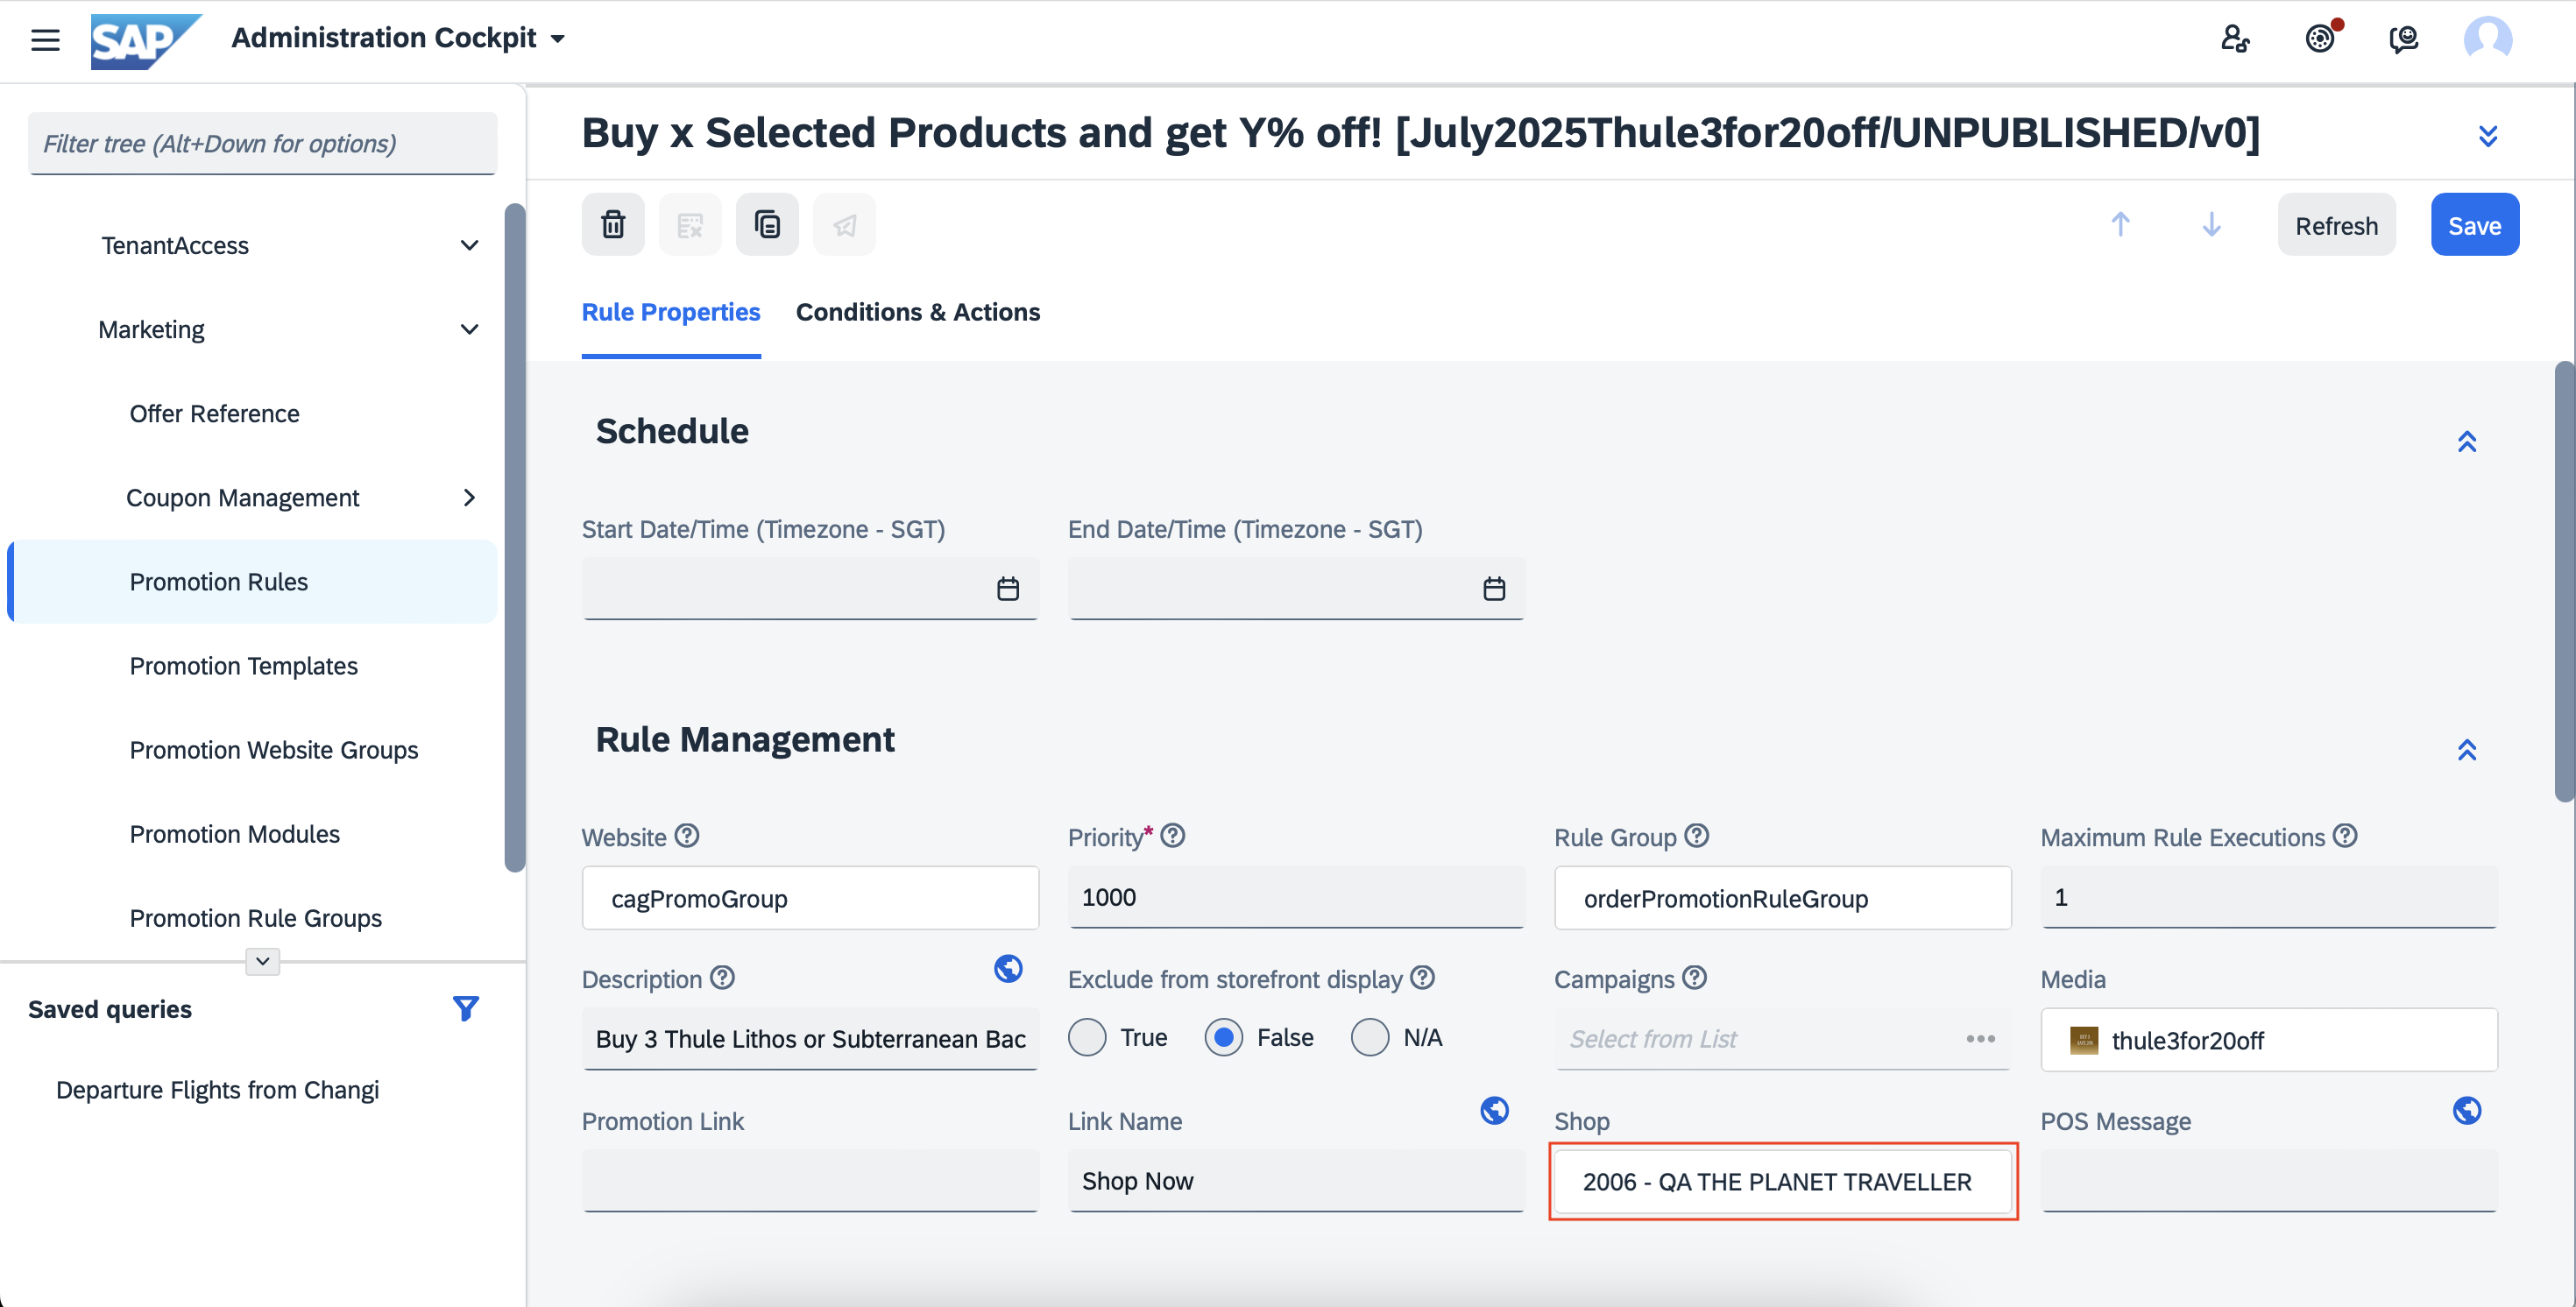Collapse the Schedule section
The image size is (2576, 1307).
(x=2467, y=441)
